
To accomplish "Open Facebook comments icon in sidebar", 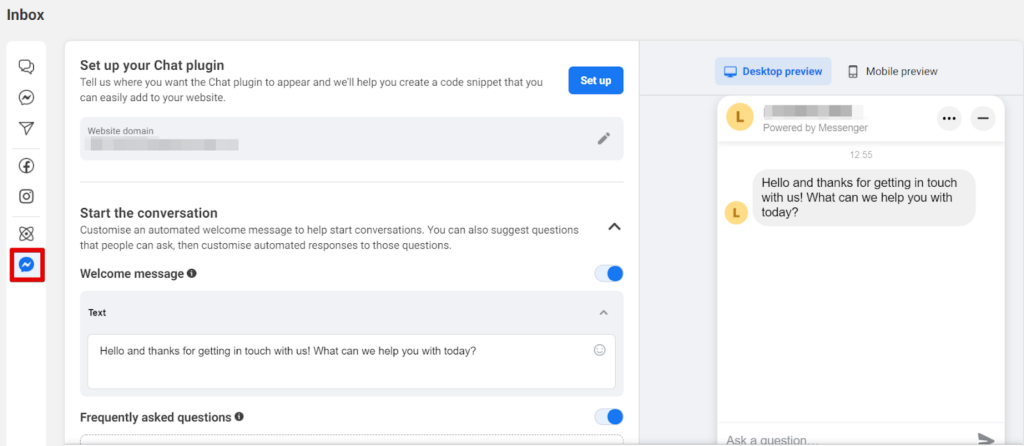I will click(x=27, y=166).
